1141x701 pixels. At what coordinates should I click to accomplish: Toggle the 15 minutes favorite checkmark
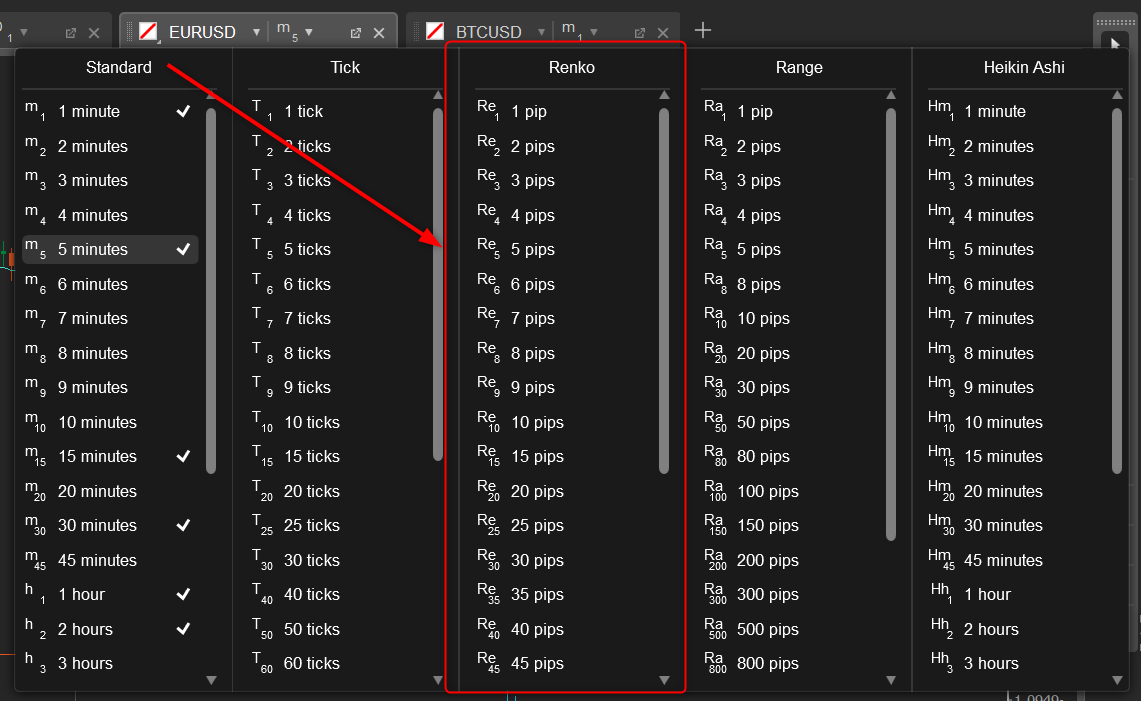point(183,456)
